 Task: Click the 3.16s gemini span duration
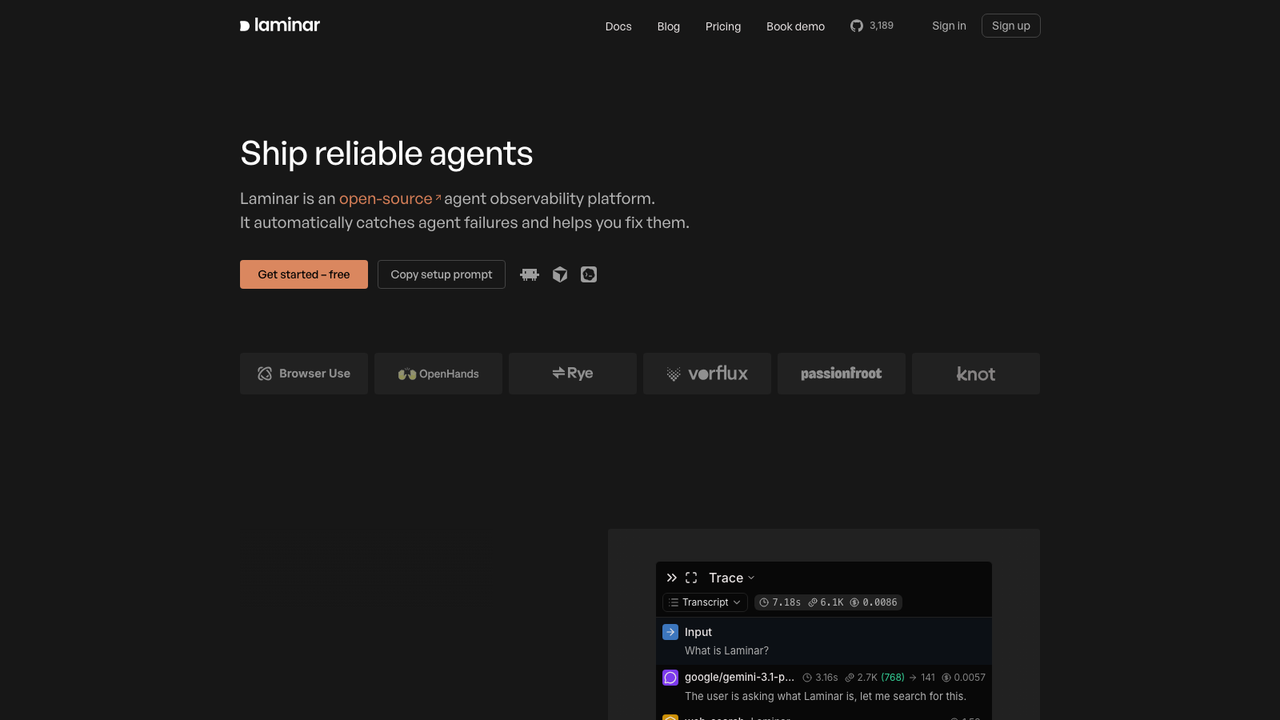click(x=820, y=677)
